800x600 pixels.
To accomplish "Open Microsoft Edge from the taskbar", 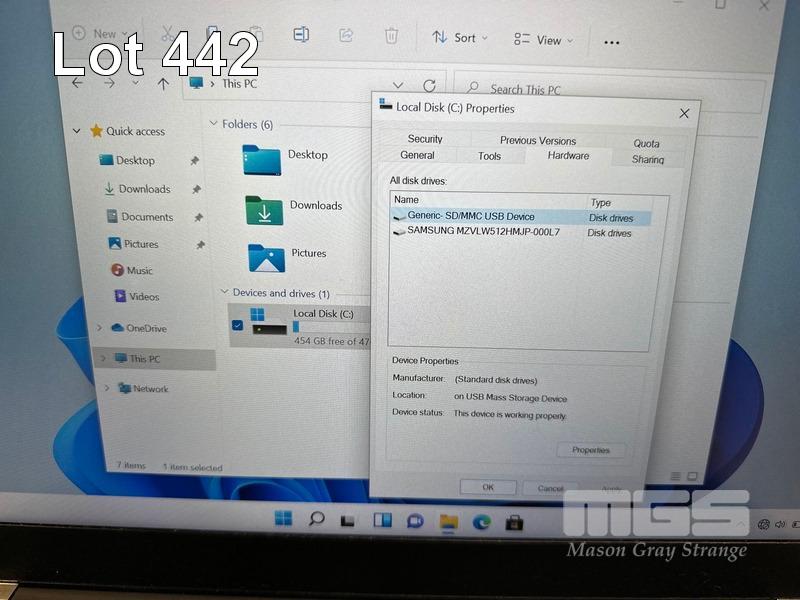I will [x=481, y=521].
